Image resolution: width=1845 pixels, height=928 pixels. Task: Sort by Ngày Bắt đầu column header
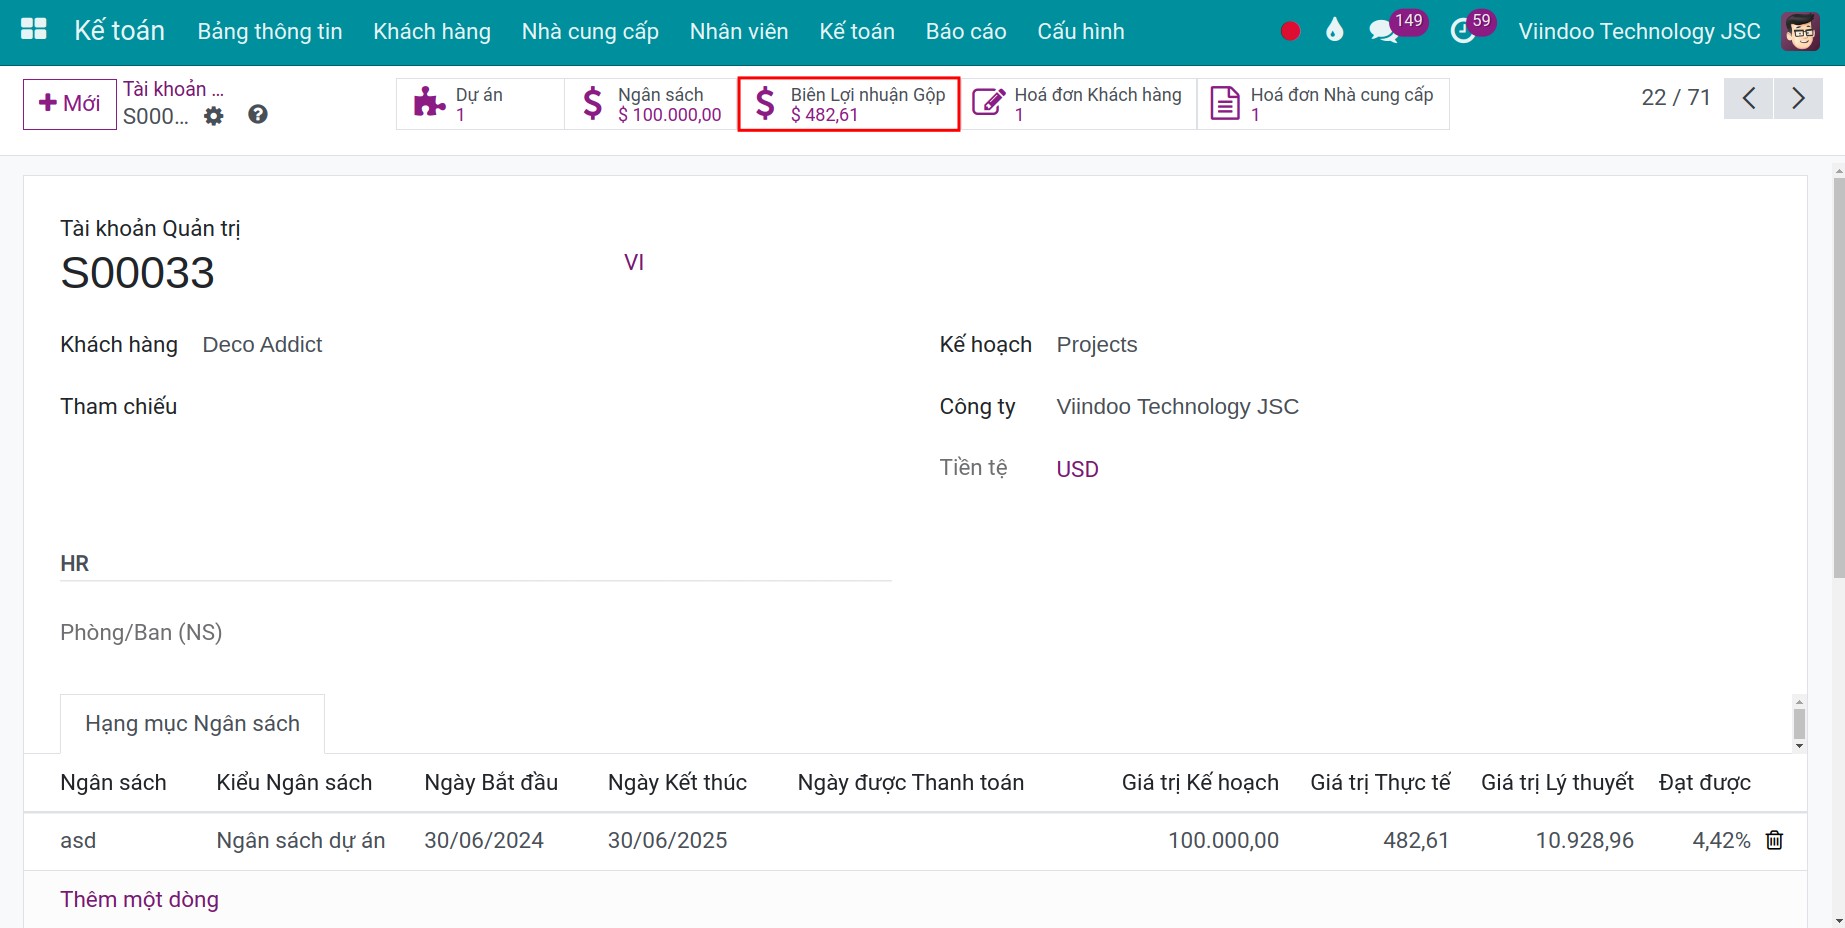[491, 782]
